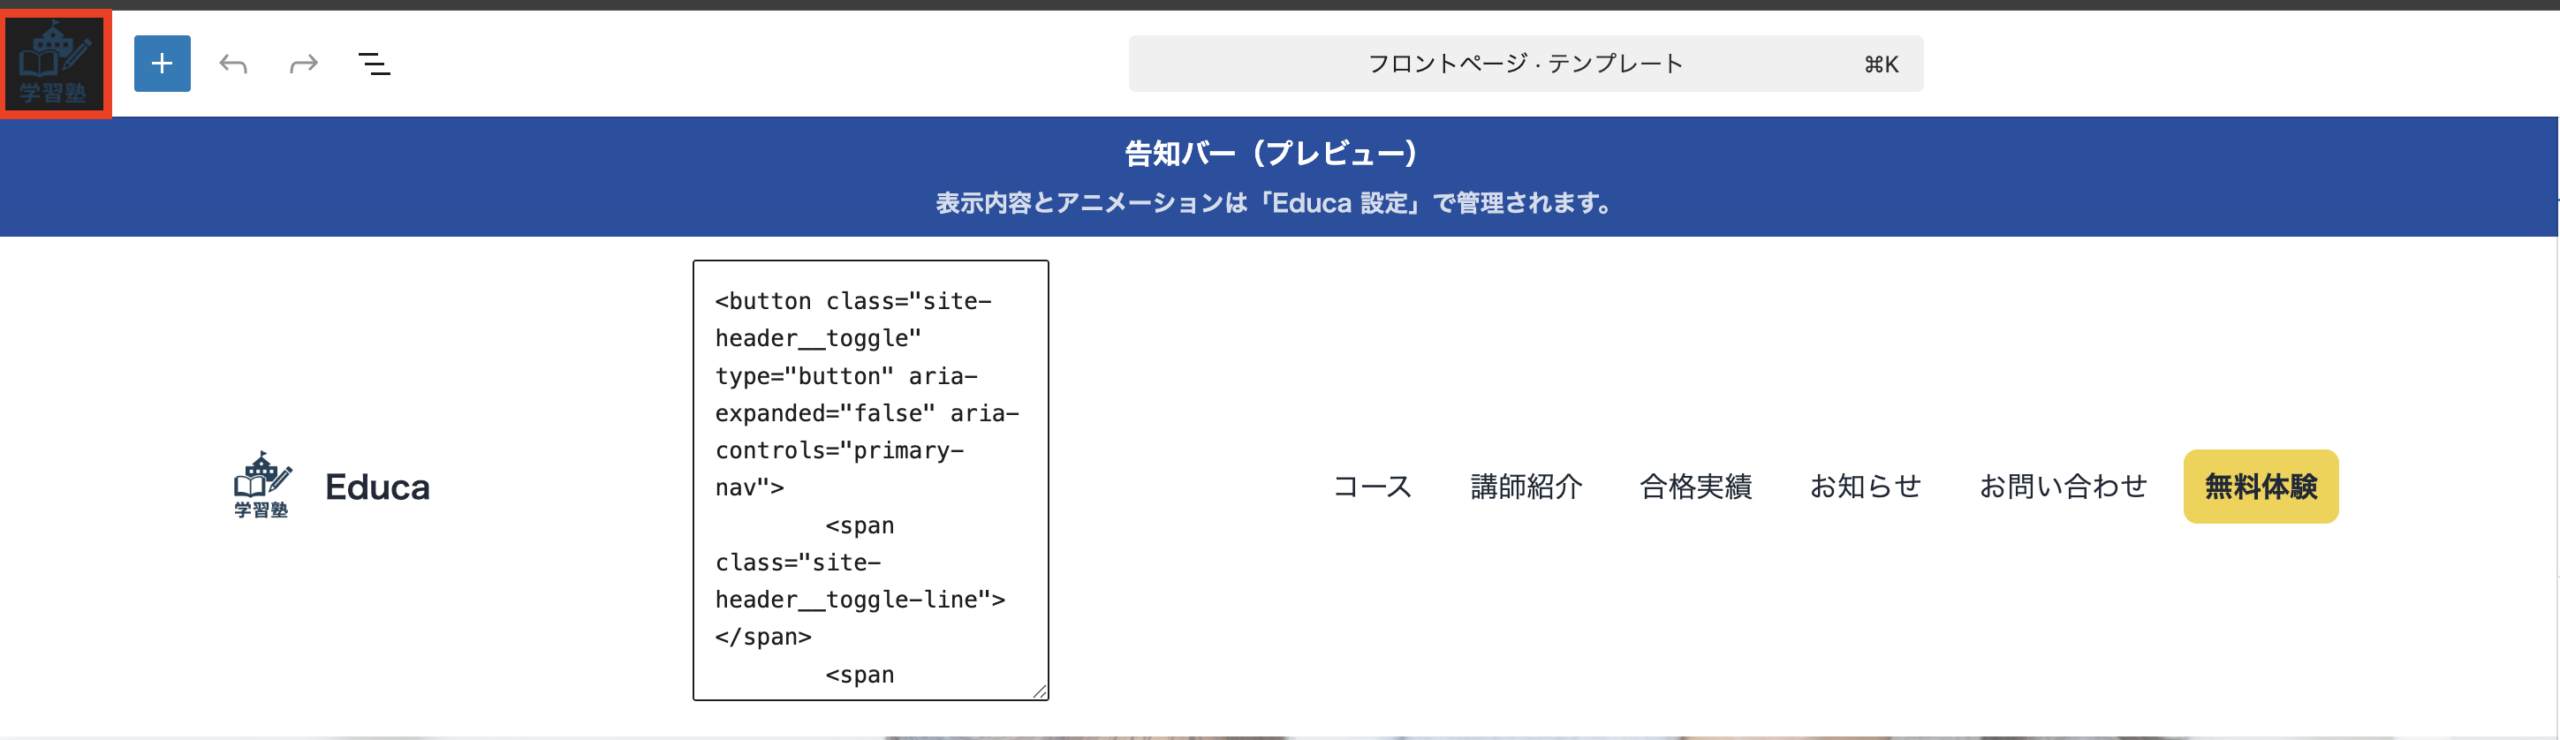Select the blue announcement bar block
This screenshot has height=740, width=2560.
click(x=400, y=176)
